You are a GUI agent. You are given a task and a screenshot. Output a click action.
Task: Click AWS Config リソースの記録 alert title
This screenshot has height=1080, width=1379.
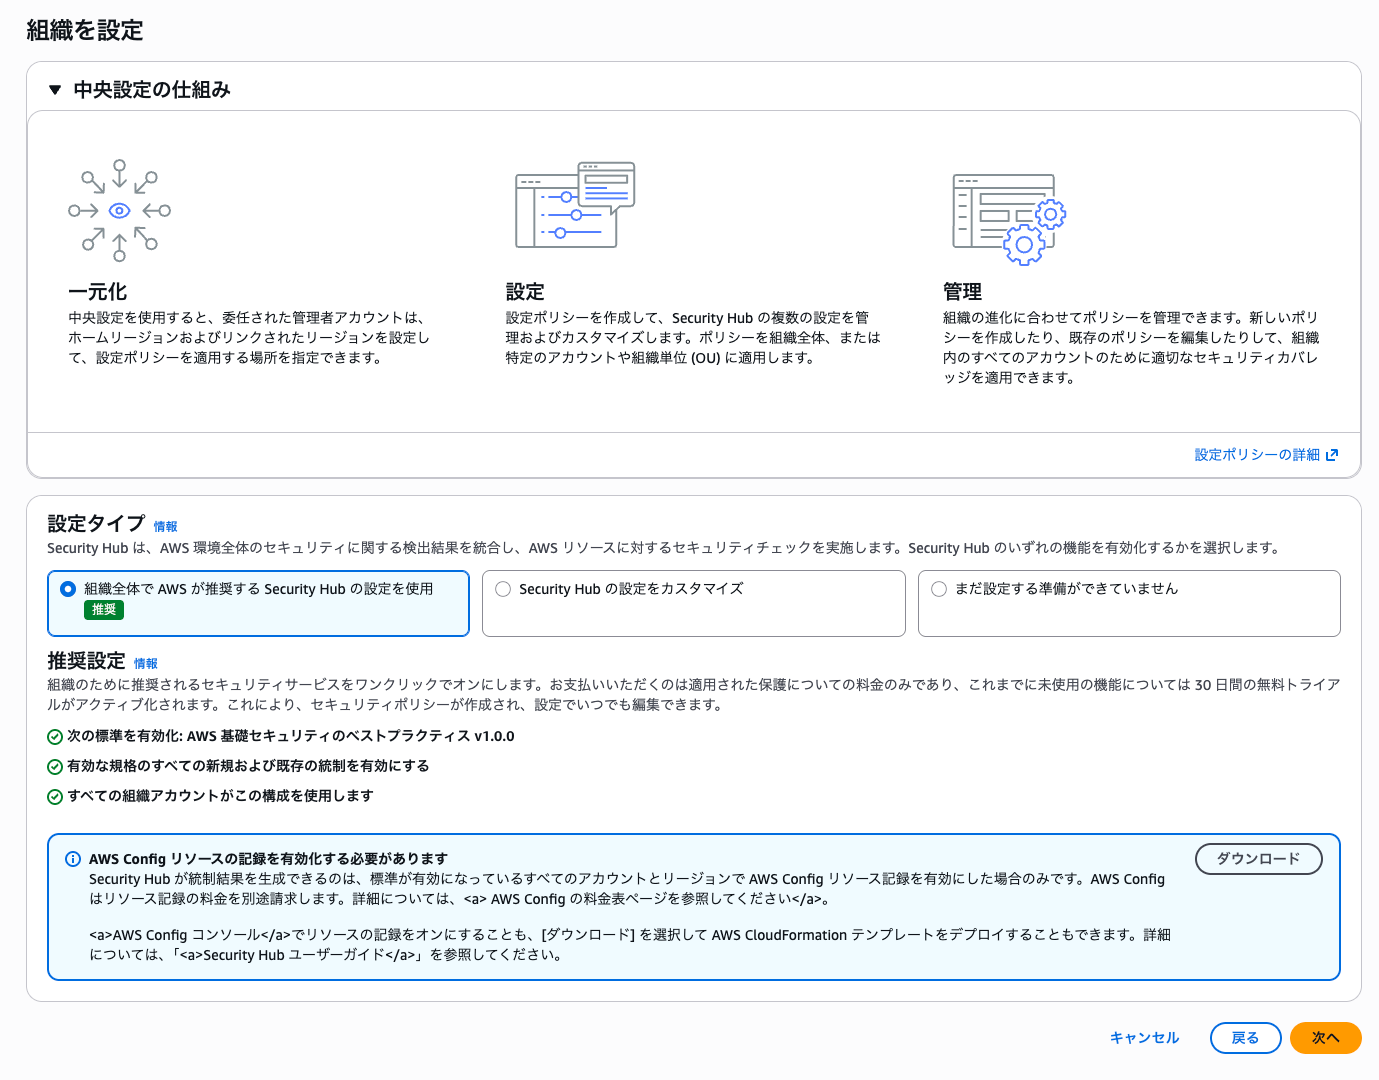[x=268, y=859]
